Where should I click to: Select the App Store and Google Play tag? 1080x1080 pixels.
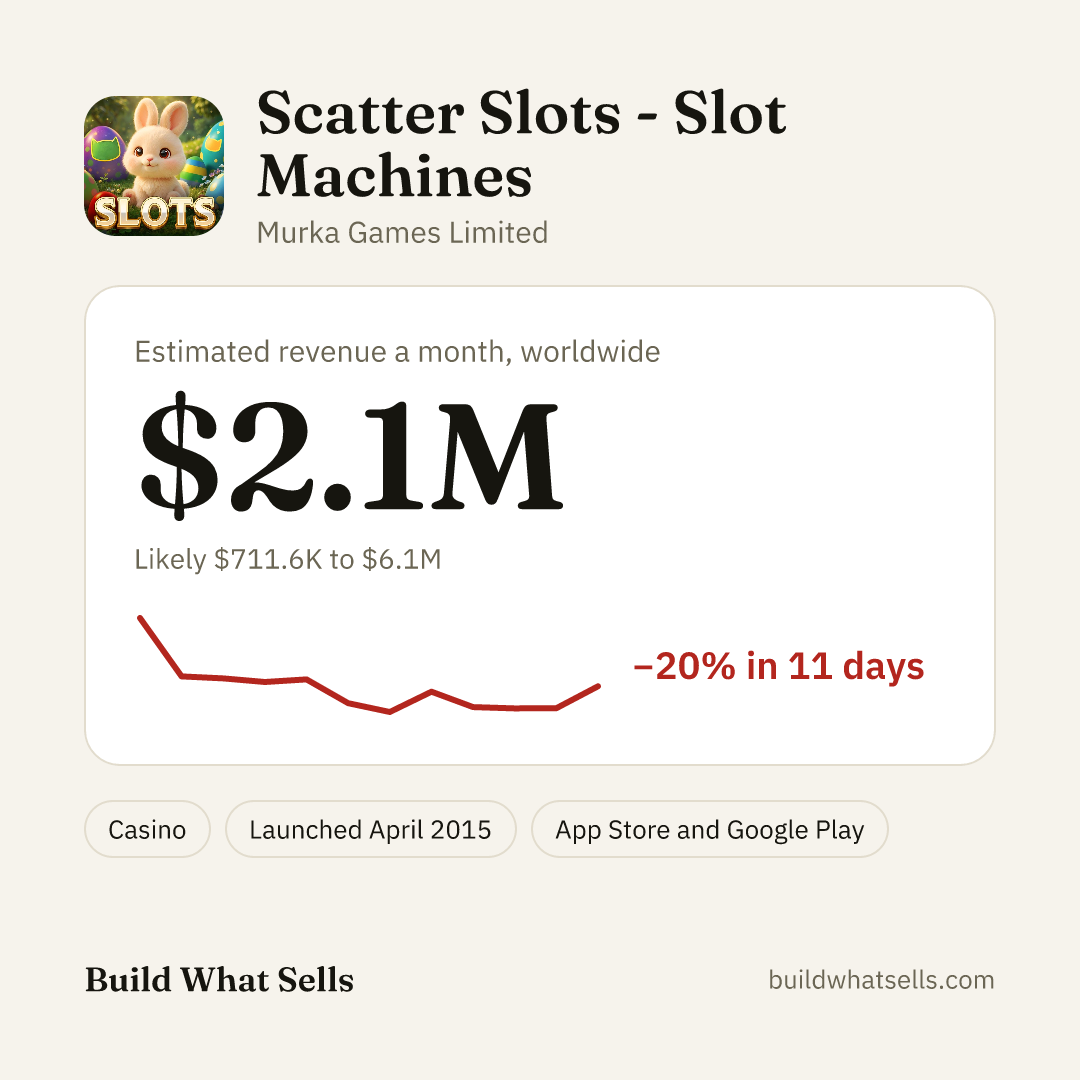tap(709, 829)
